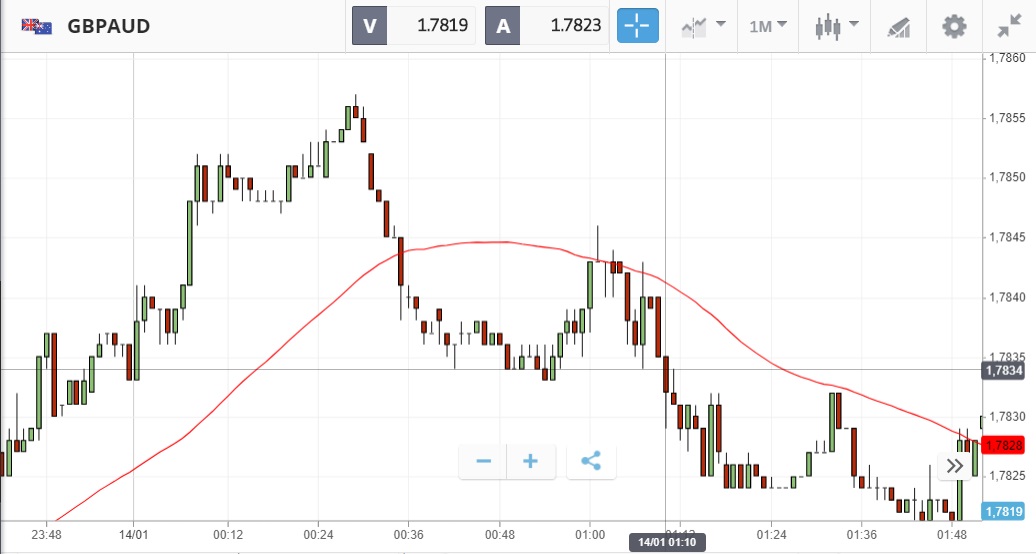The width and height of the screenshot is (1036, 554).
Task: Click the 14/01 01:10 time marker
Action: (665, 542)
